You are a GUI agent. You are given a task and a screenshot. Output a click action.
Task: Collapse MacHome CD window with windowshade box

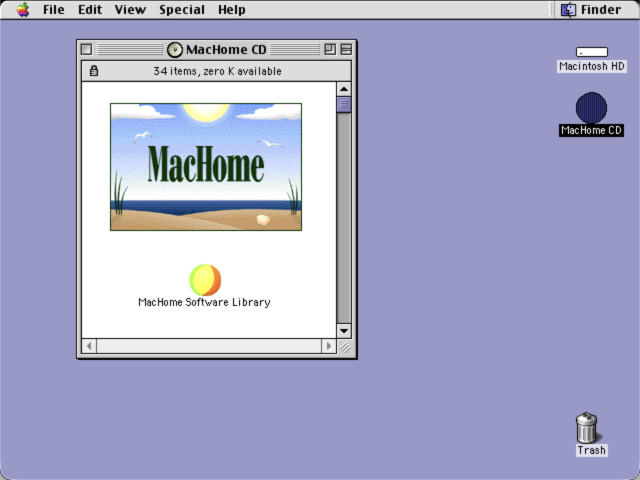tap(346, 49)
